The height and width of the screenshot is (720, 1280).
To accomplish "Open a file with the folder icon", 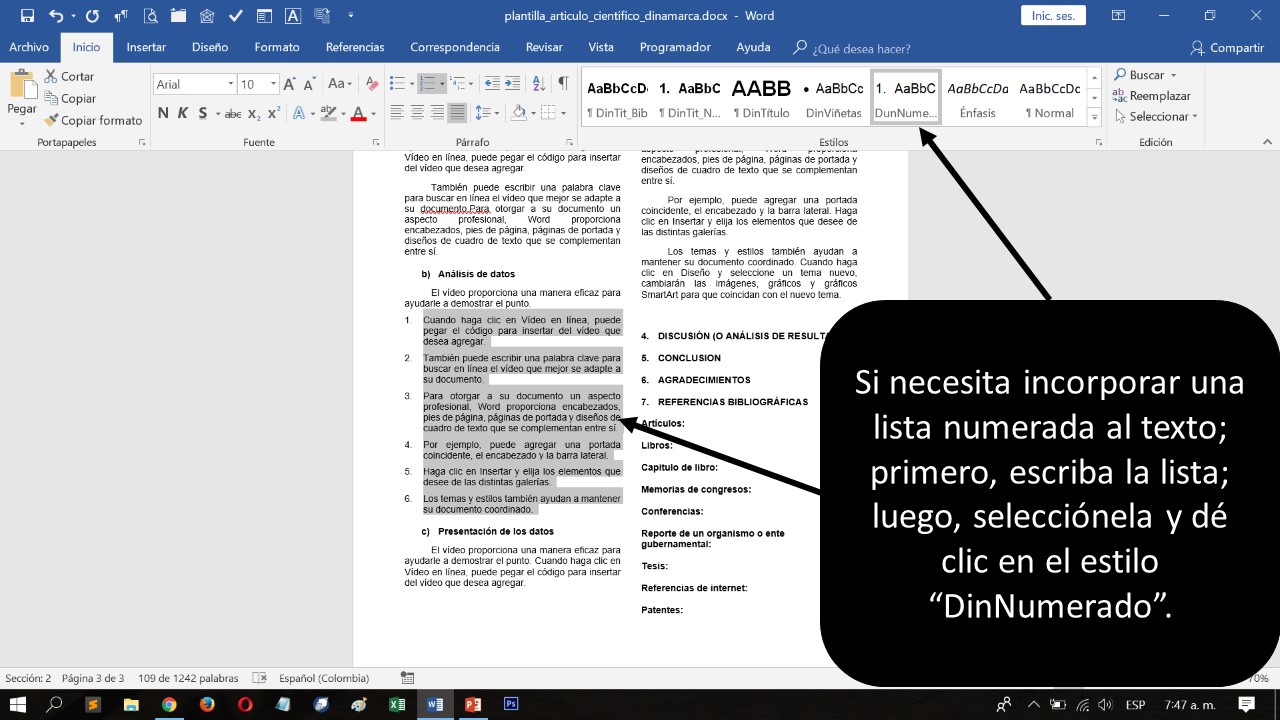I will (178, 16).
